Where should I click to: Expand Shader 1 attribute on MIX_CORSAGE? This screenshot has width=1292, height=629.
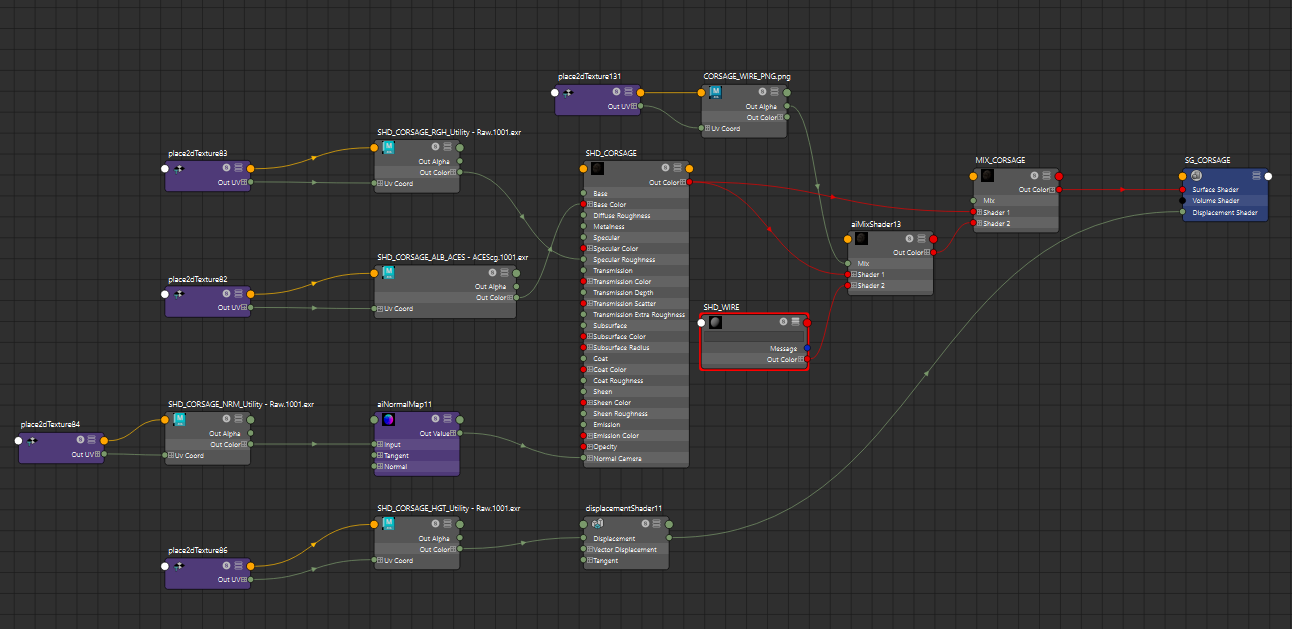[981, 212]
